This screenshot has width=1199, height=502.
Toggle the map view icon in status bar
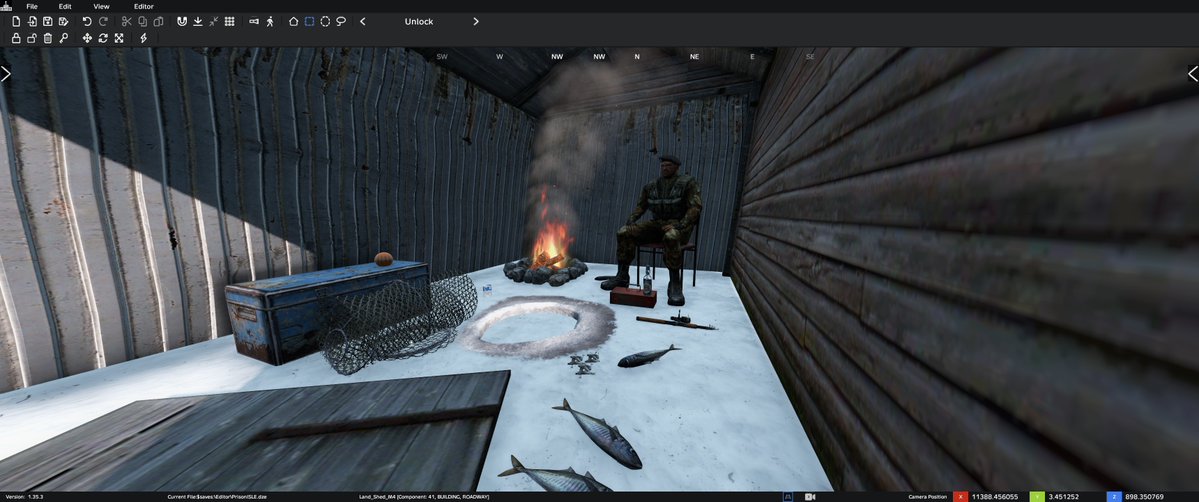[790, 497]
